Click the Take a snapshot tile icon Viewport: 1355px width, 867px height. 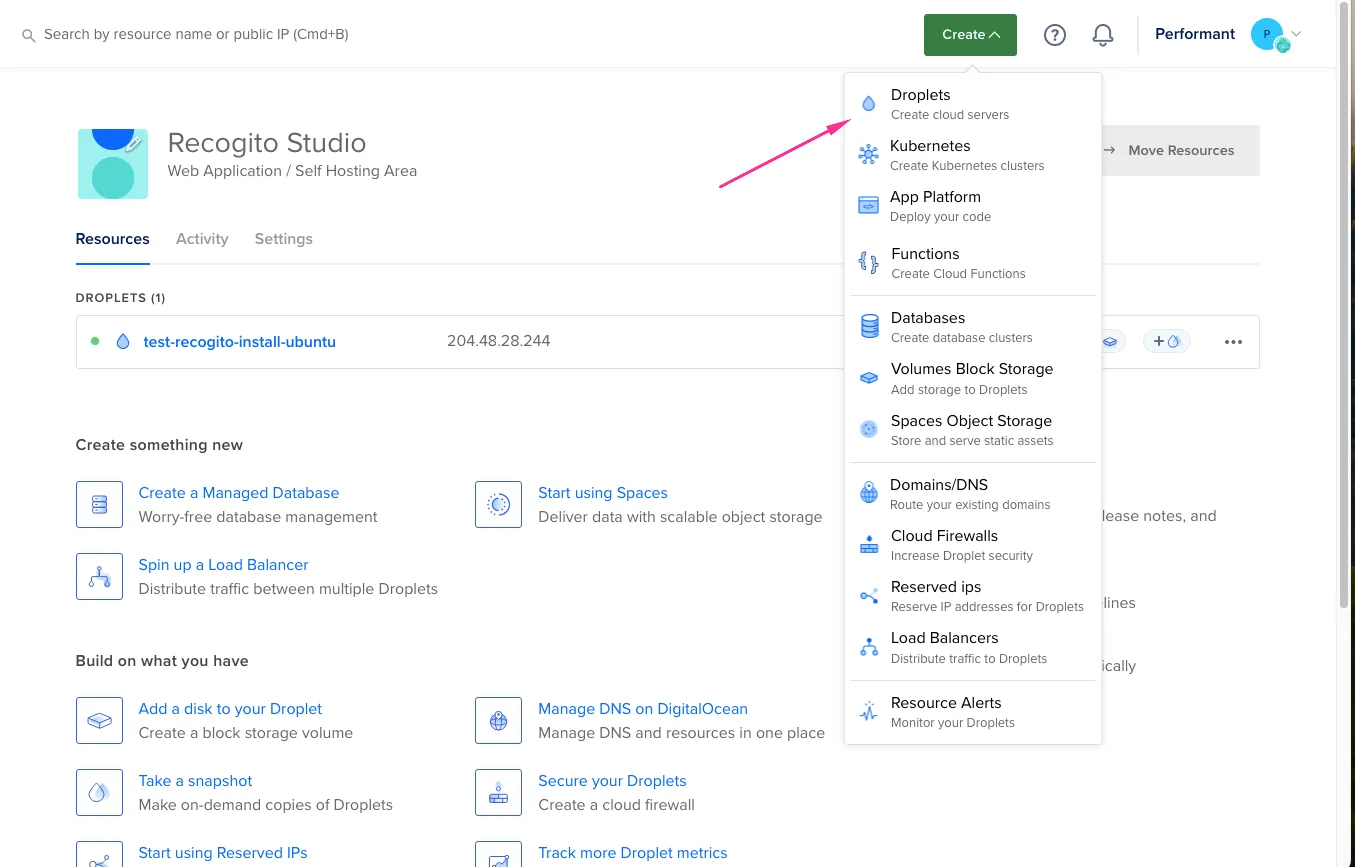(99, 792)
